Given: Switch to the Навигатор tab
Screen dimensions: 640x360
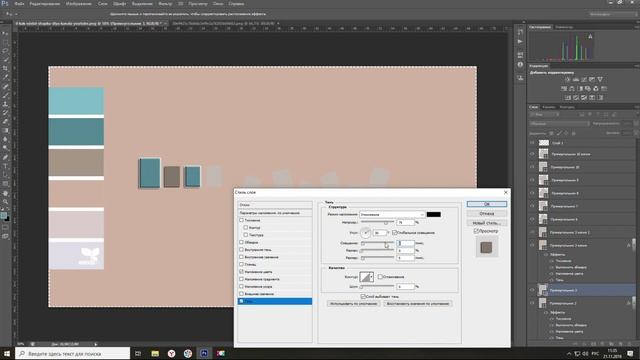Looking at the screenshot, I should click(564, 27).
